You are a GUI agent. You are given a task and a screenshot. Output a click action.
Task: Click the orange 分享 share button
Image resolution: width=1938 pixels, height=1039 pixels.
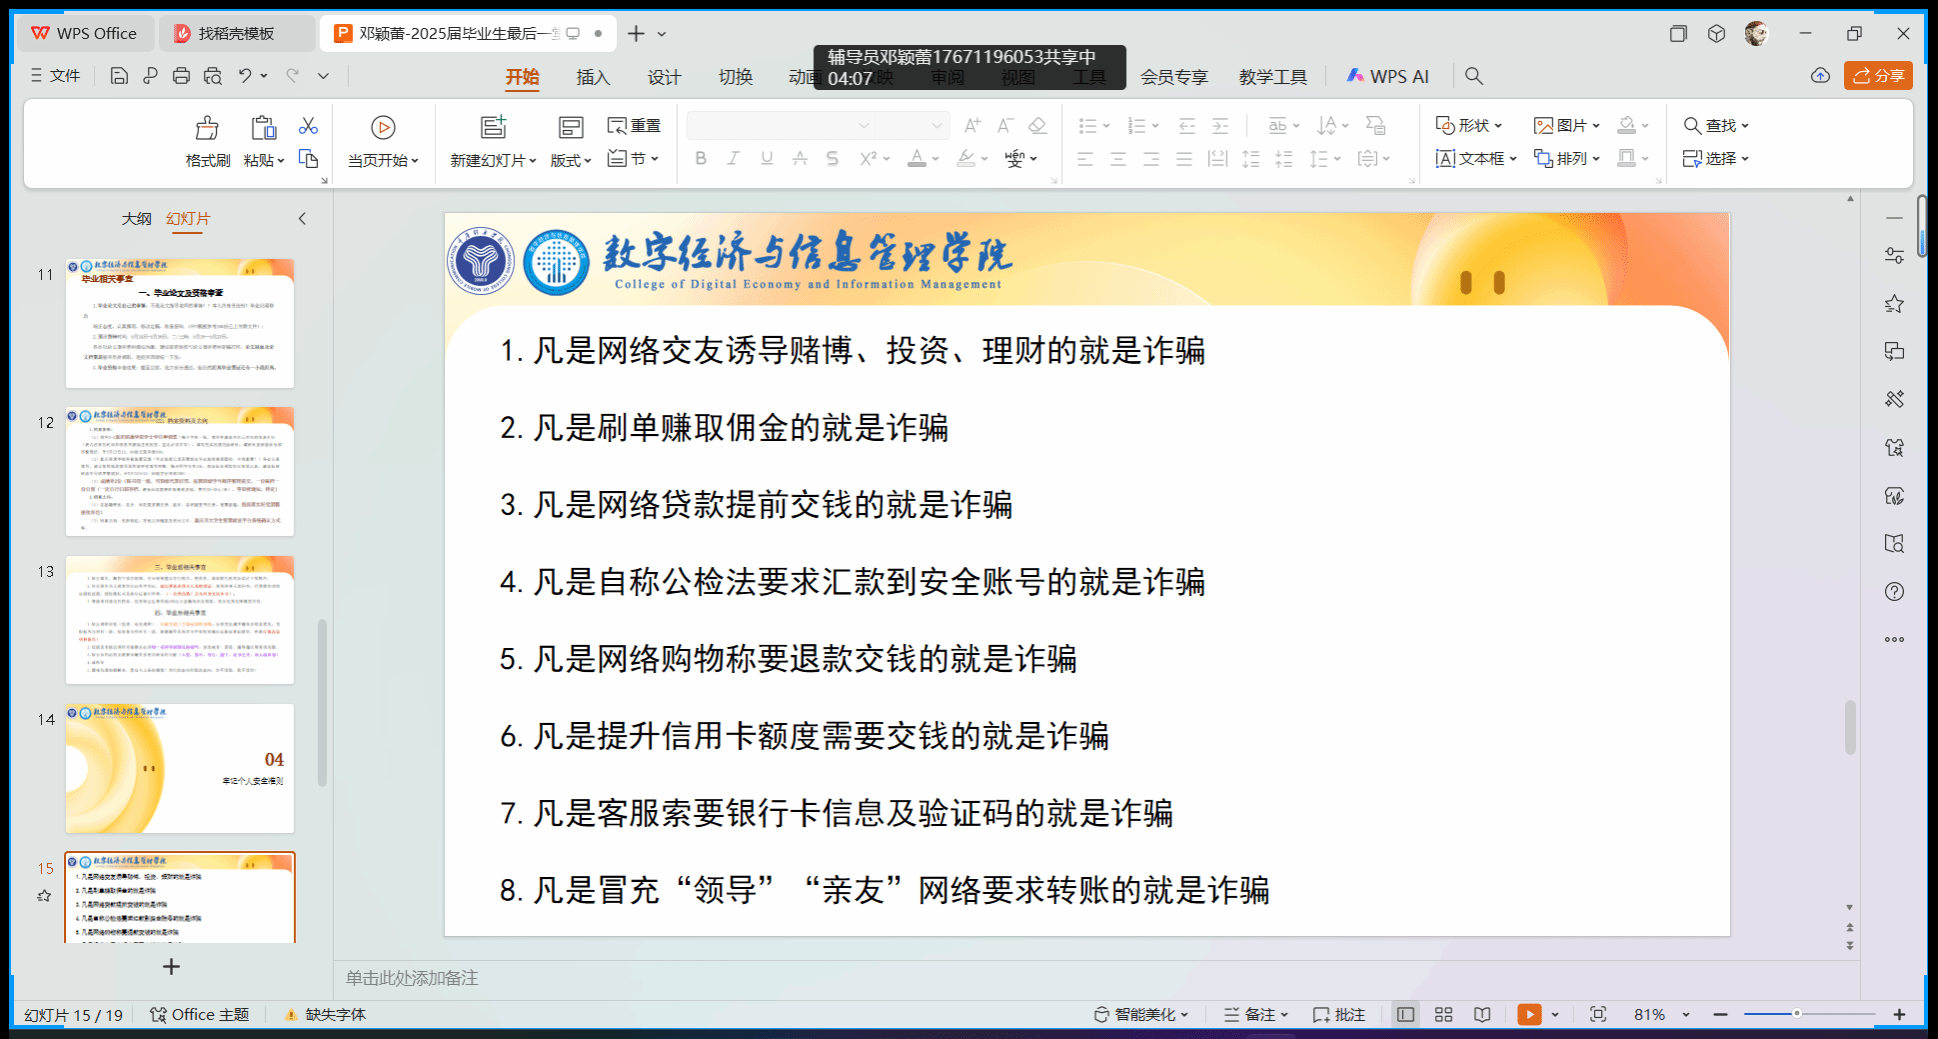(1878, 76)
